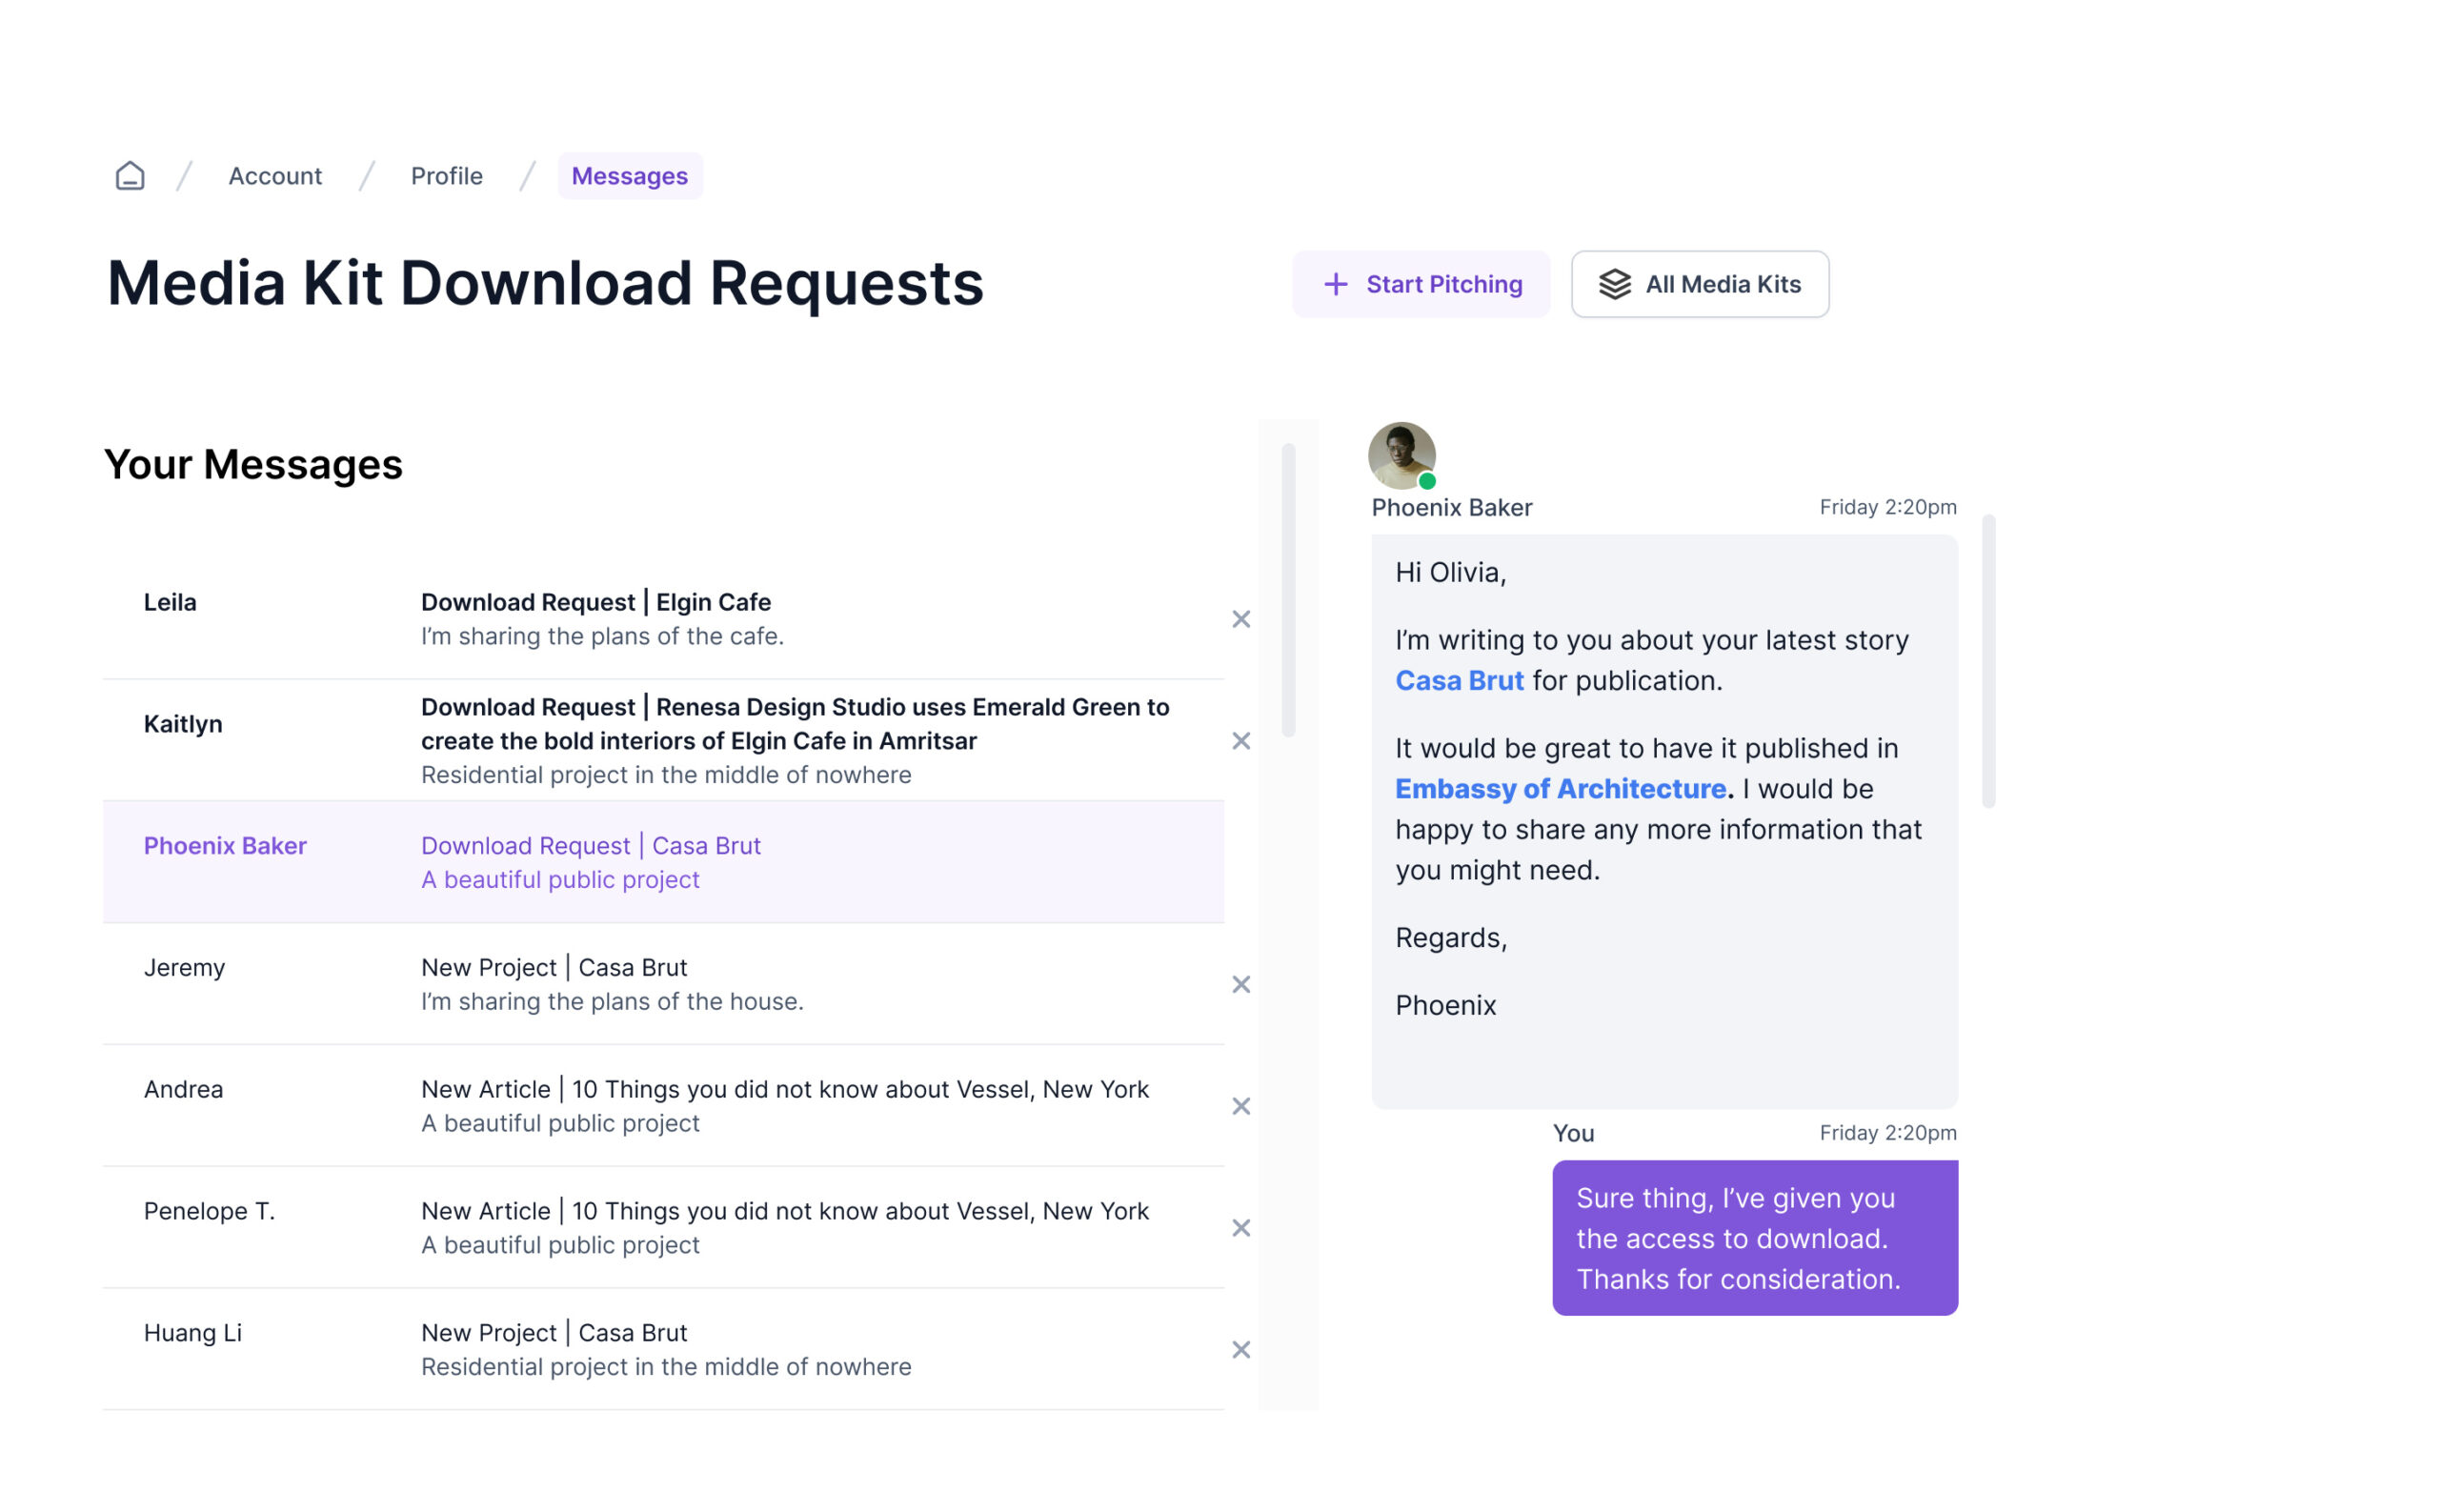Image resolution: width=2439 pixels, height=1512 pixels.
Task: Open Embassy of Architecture link
Action: [1560, 789]
